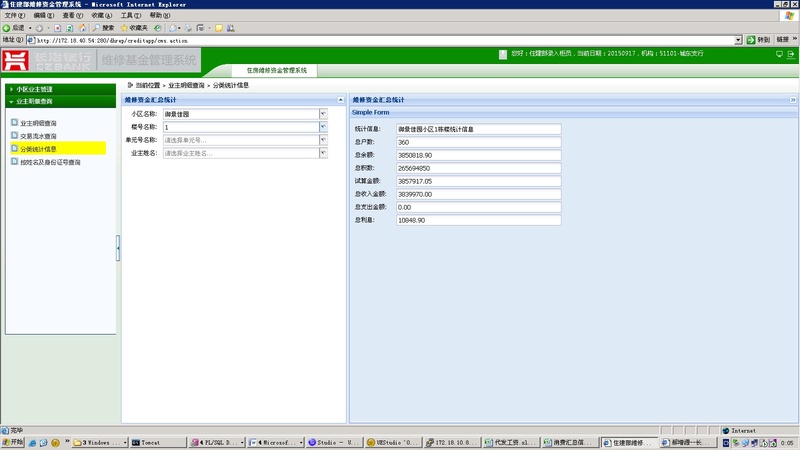Click the sidebar splitter collapse handle
The width and height of the screenshot is (800, 450).
point(118,248)
